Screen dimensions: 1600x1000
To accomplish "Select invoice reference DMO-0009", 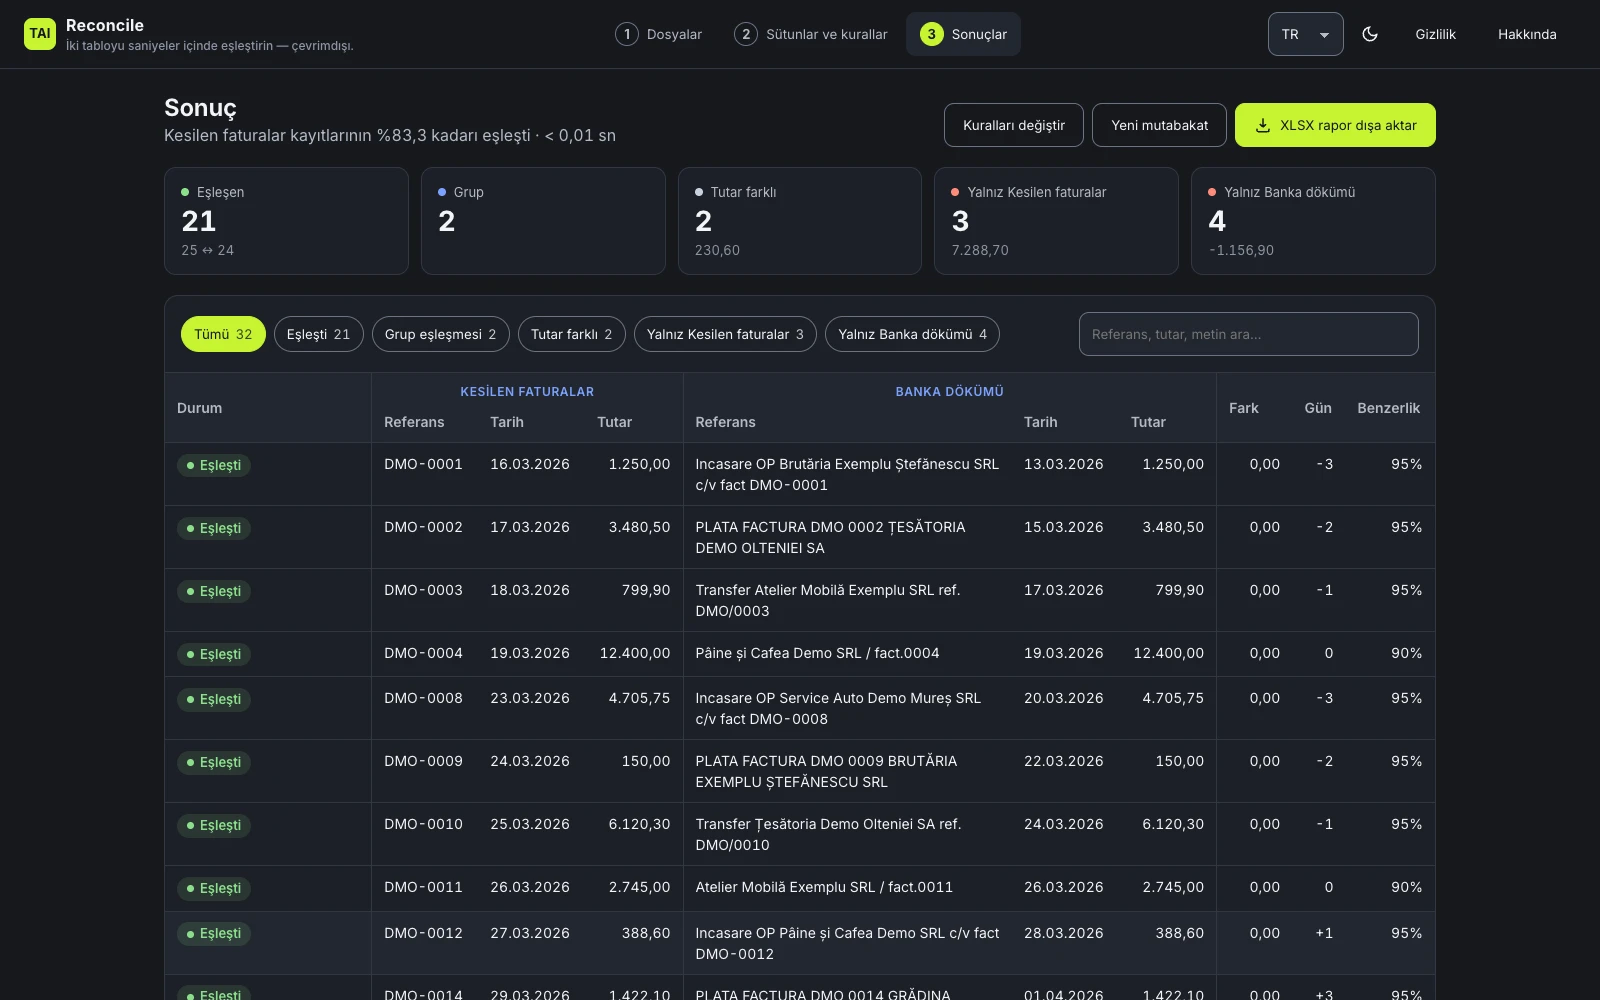I will (x=423, y=761).
